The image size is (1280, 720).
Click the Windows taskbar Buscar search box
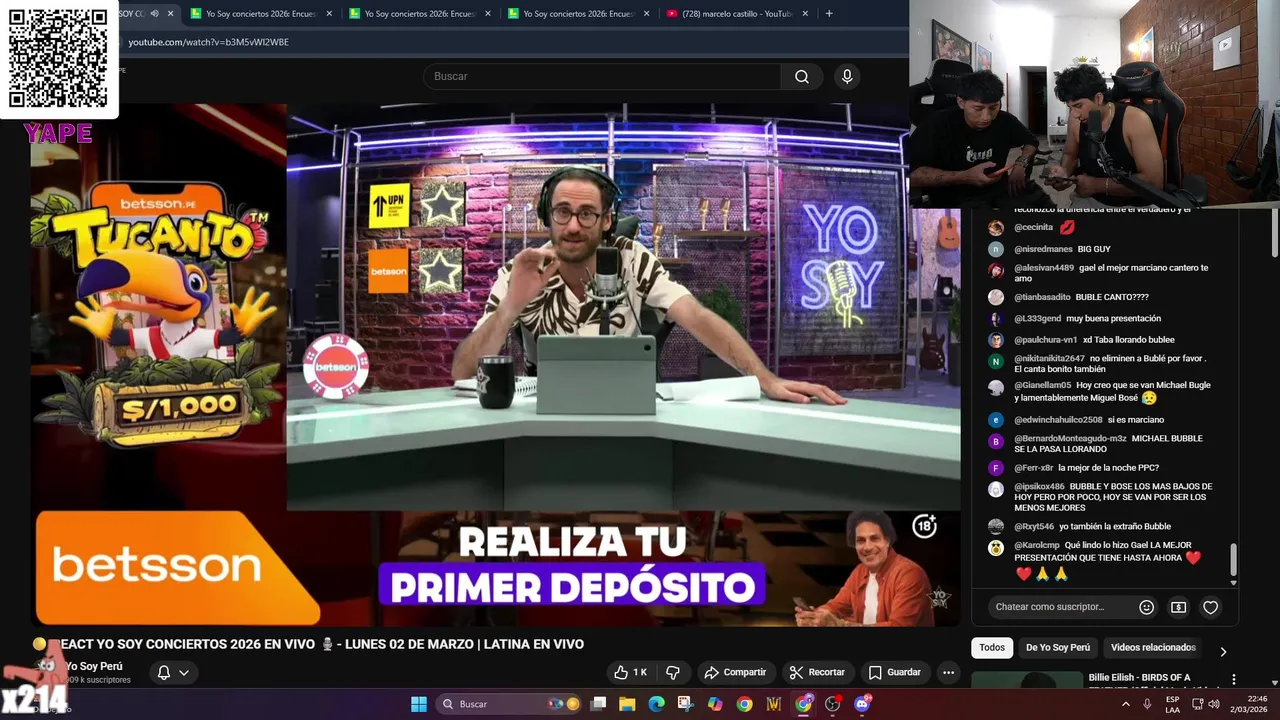click(510, 704)
